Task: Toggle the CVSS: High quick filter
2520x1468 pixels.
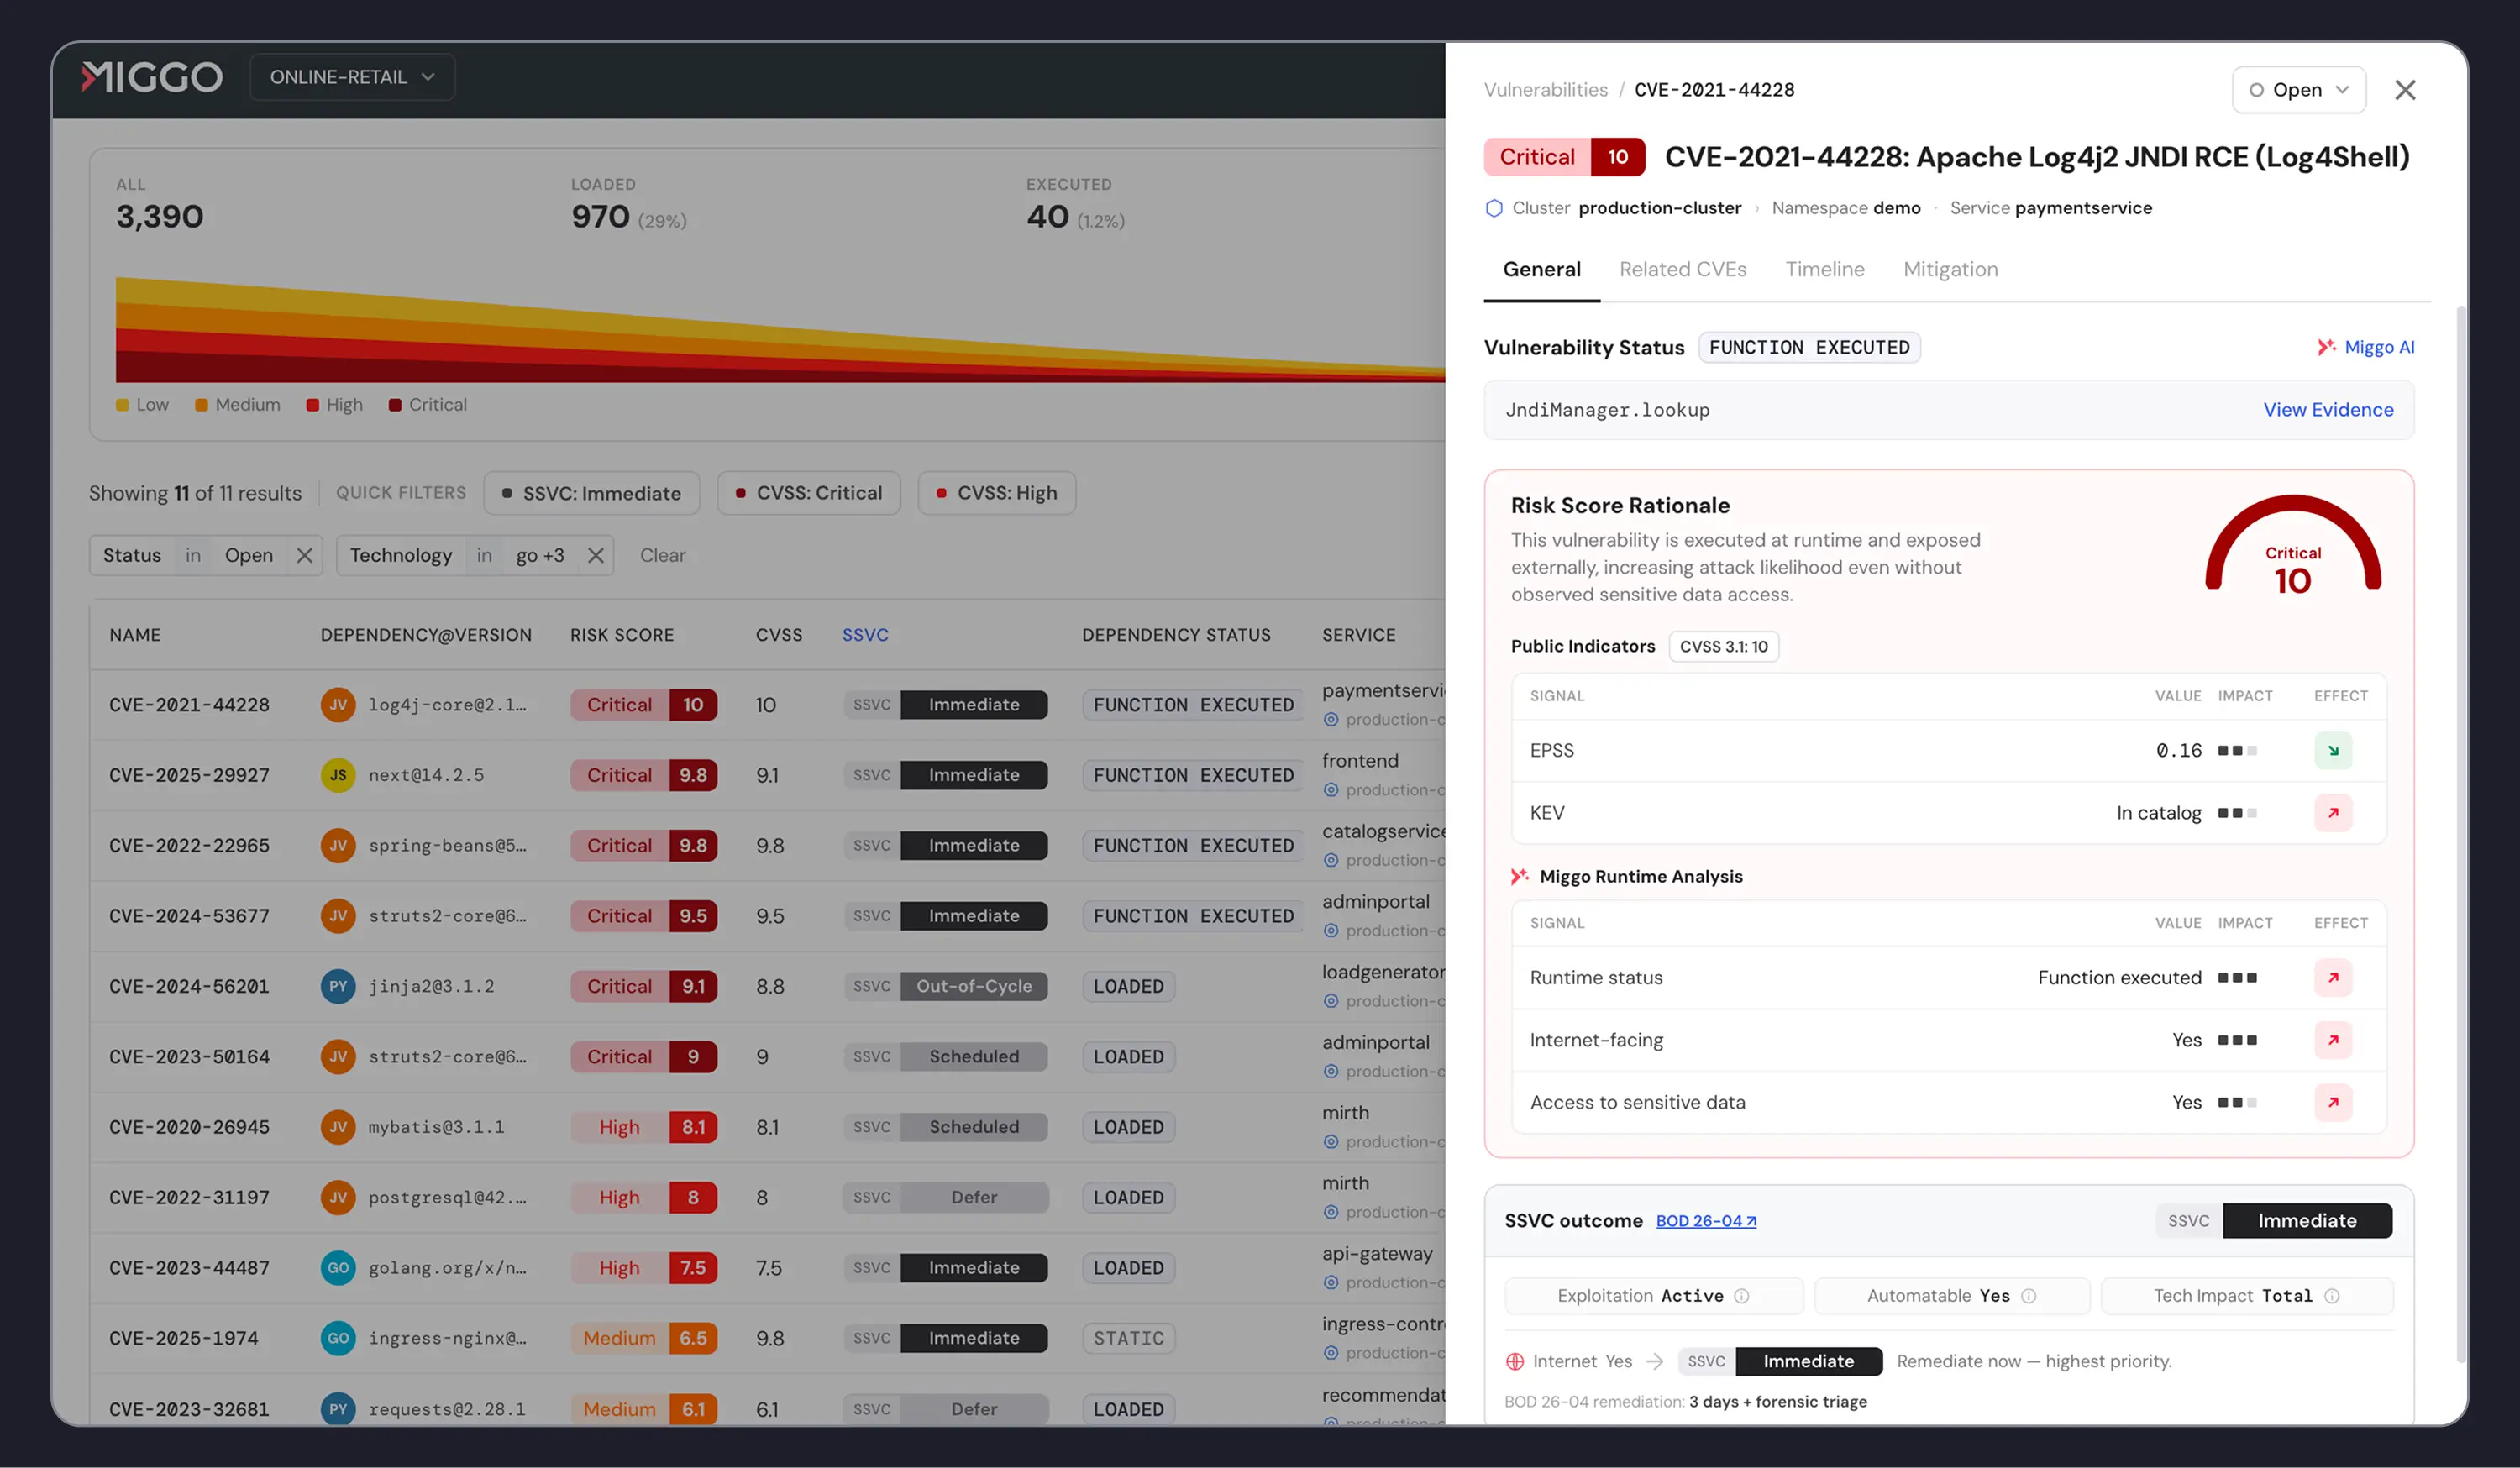Action: [x=996, y=493]
